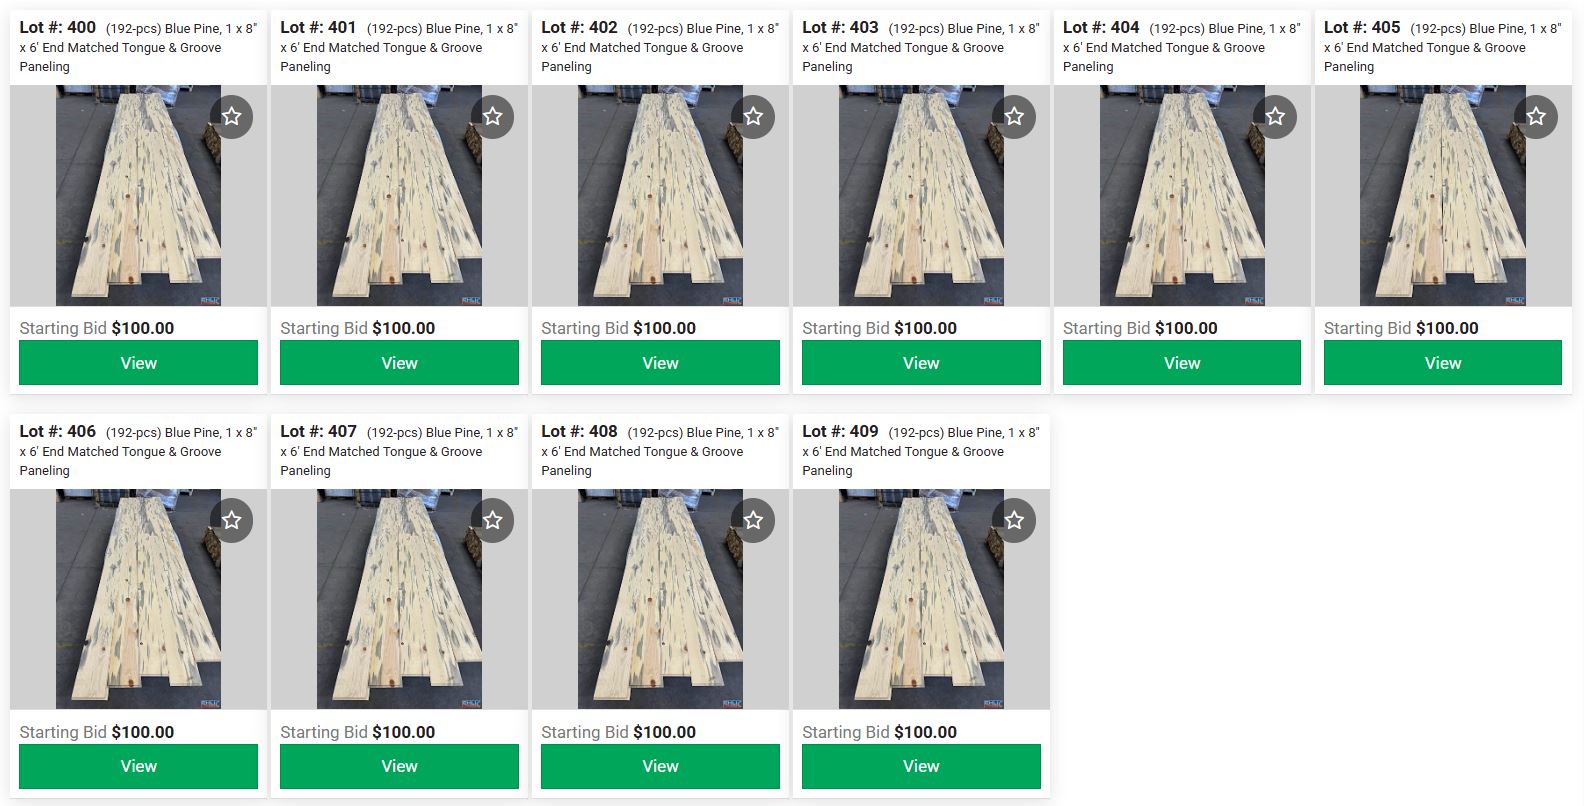The height and width of the screenshot is (806, 1584).
Task: Toggle the star on Lot 407
Action: [x=492, y=521]
